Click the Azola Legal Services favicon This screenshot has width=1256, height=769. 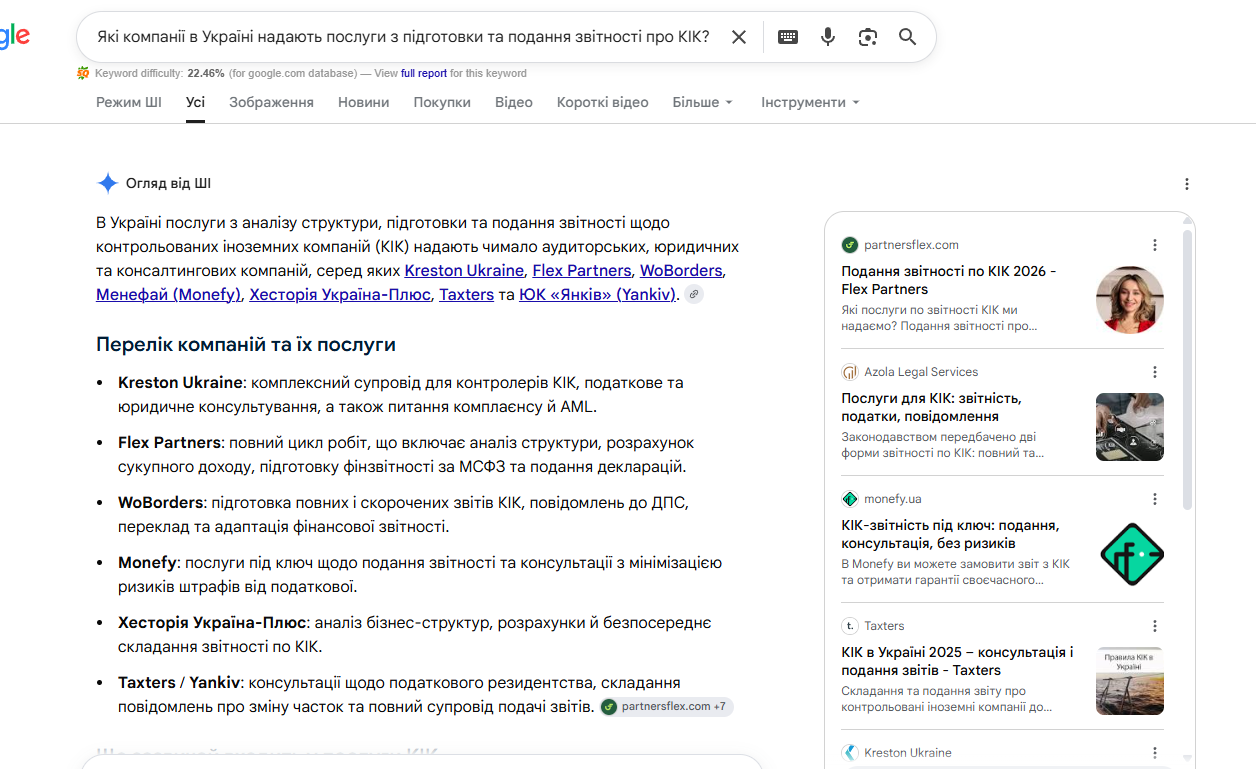850,372
